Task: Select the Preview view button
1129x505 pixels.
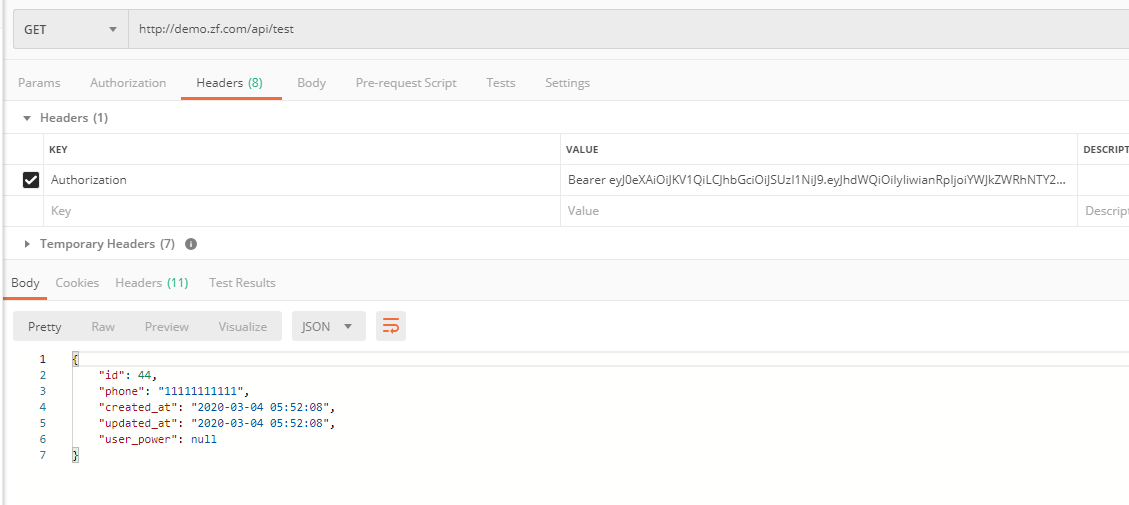Action: [166, 326]
